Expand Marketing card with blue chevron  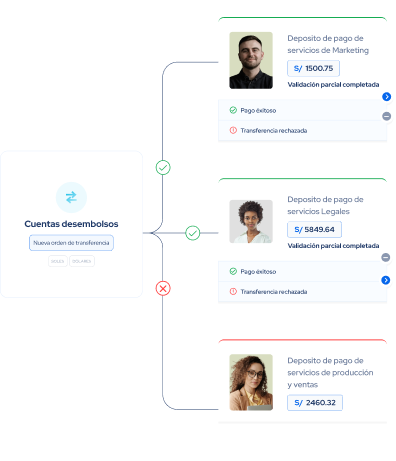(387, 97)
